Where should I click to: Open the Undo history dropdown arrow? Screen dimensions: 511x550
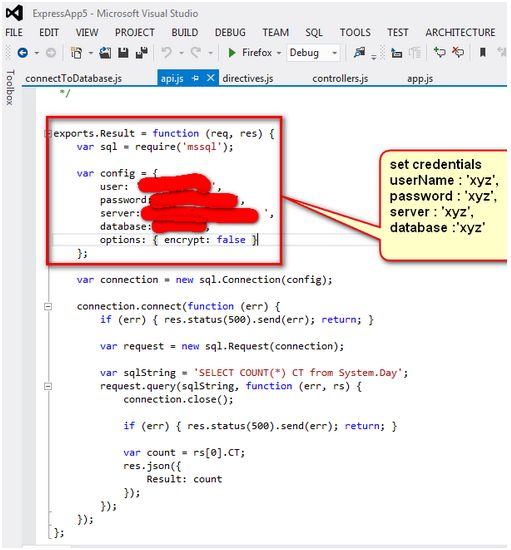tap(181, 53)
